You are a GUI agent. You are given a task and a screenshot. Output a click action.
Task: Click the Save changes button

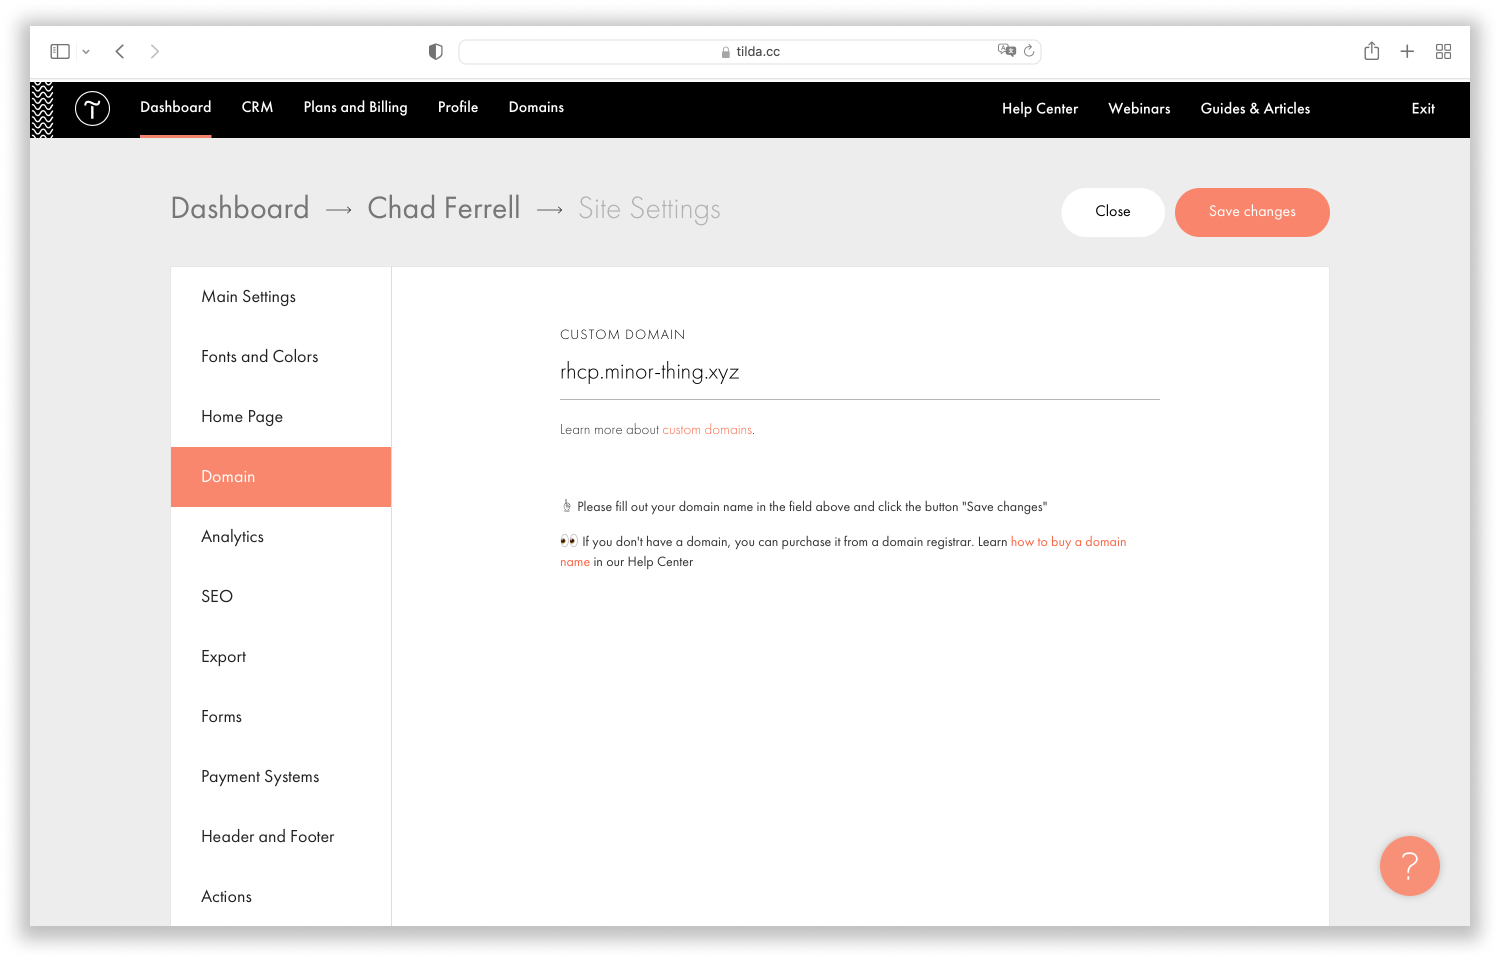[x=1252, y=212]
